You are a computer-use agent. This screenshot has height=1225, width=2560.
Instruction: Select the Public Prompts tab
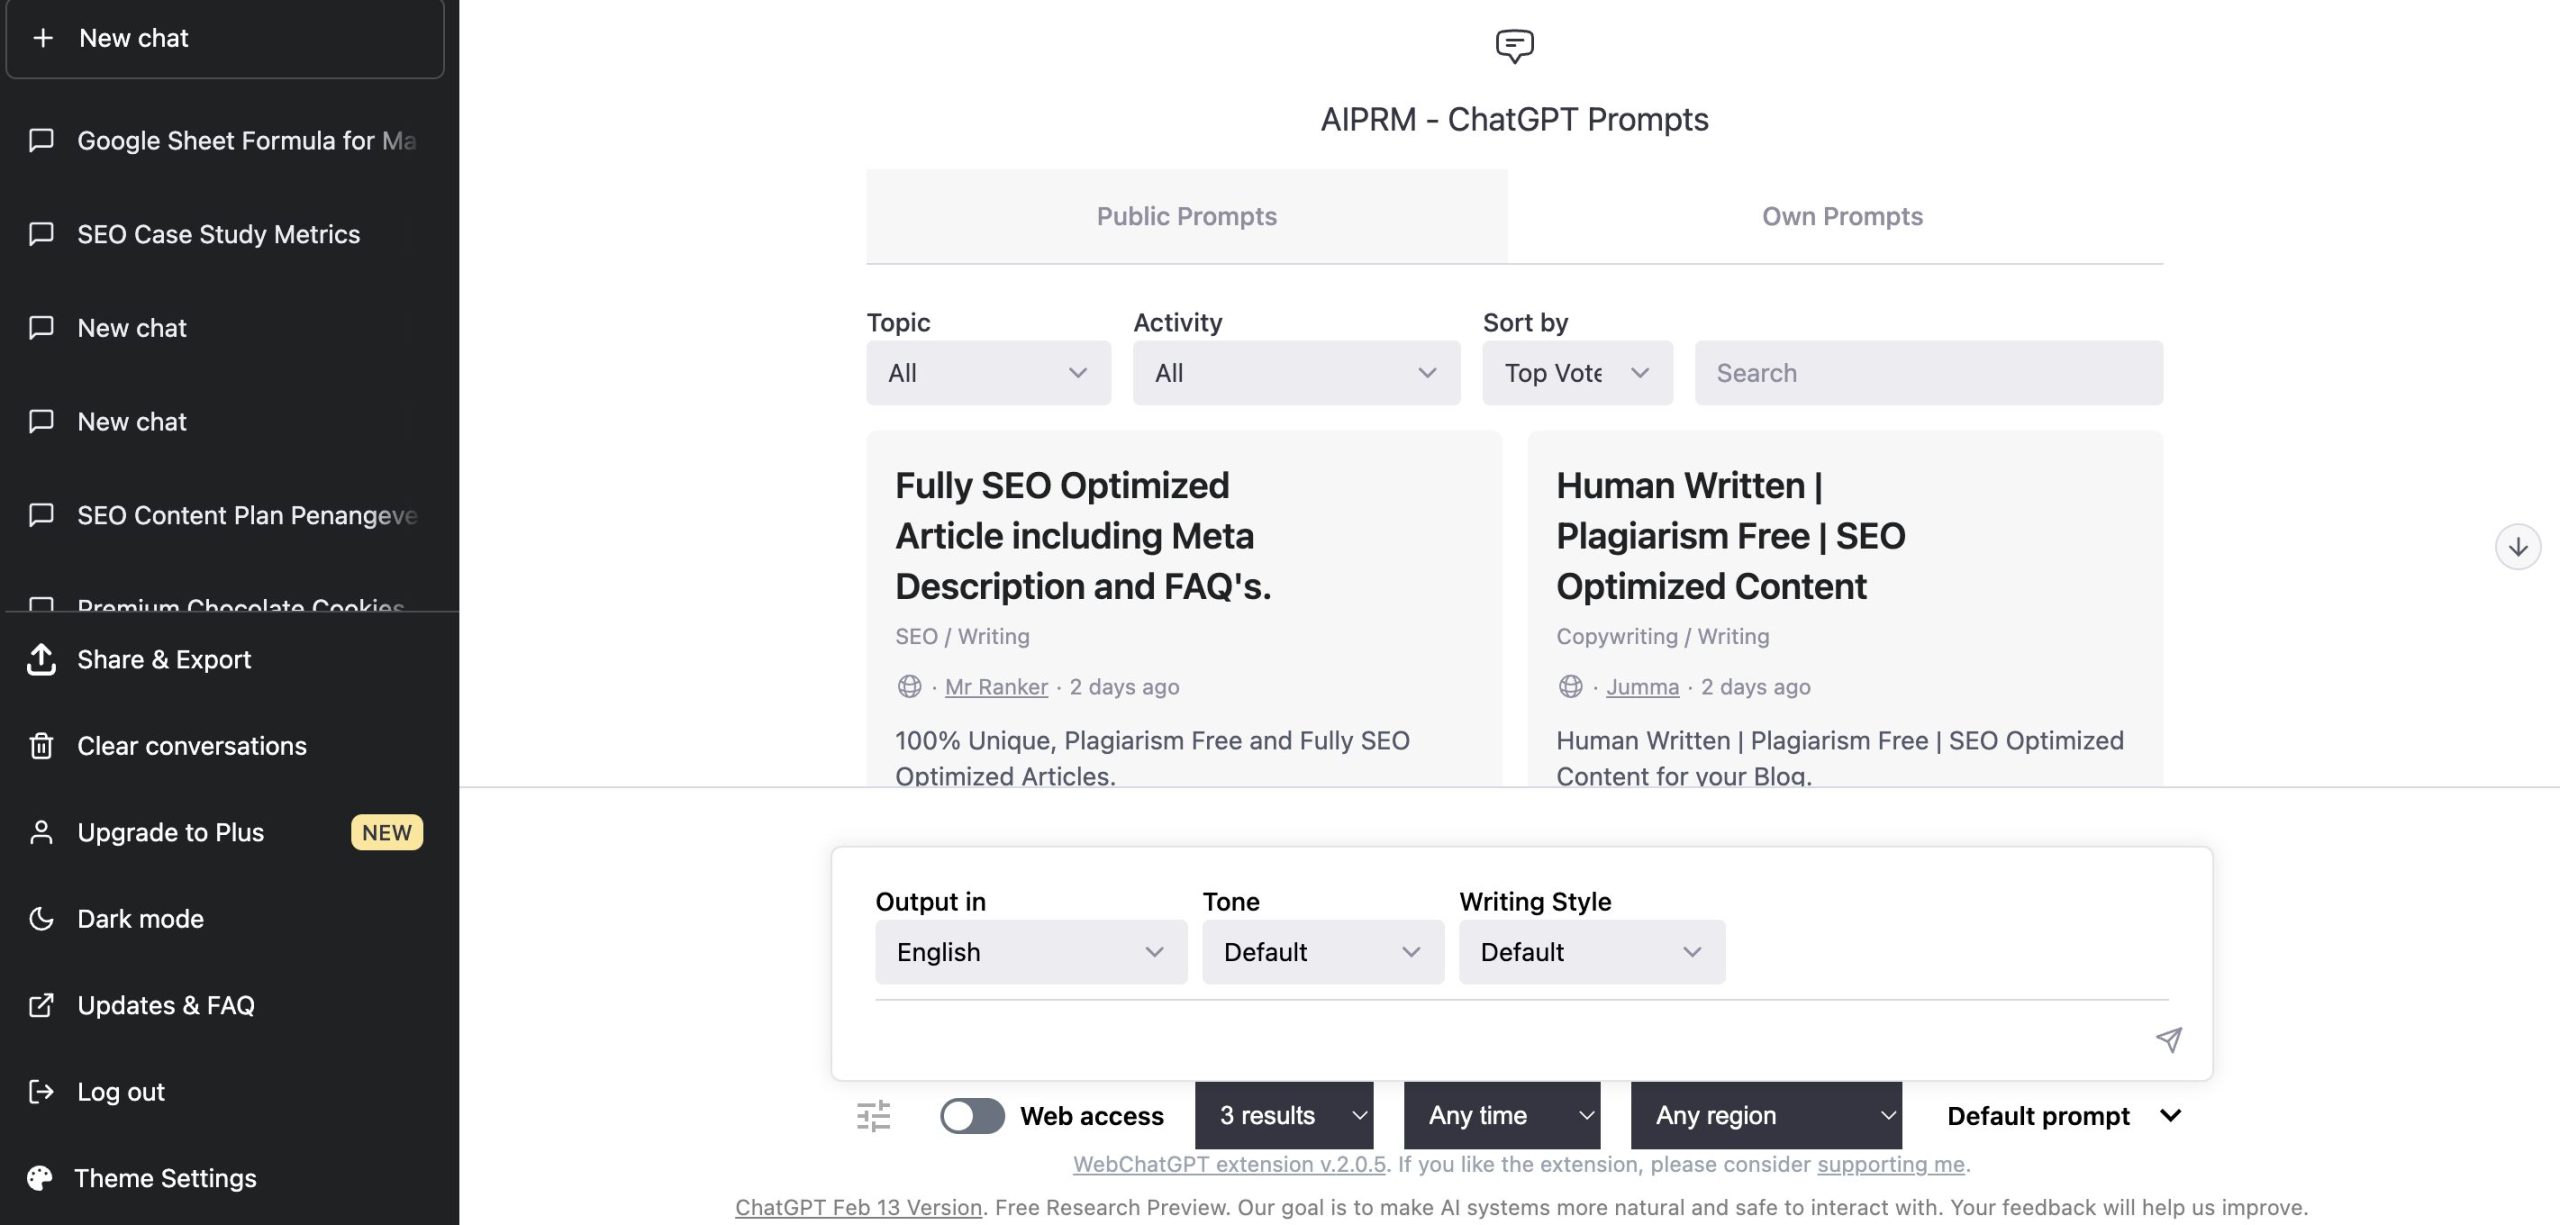coord(1186,216)
